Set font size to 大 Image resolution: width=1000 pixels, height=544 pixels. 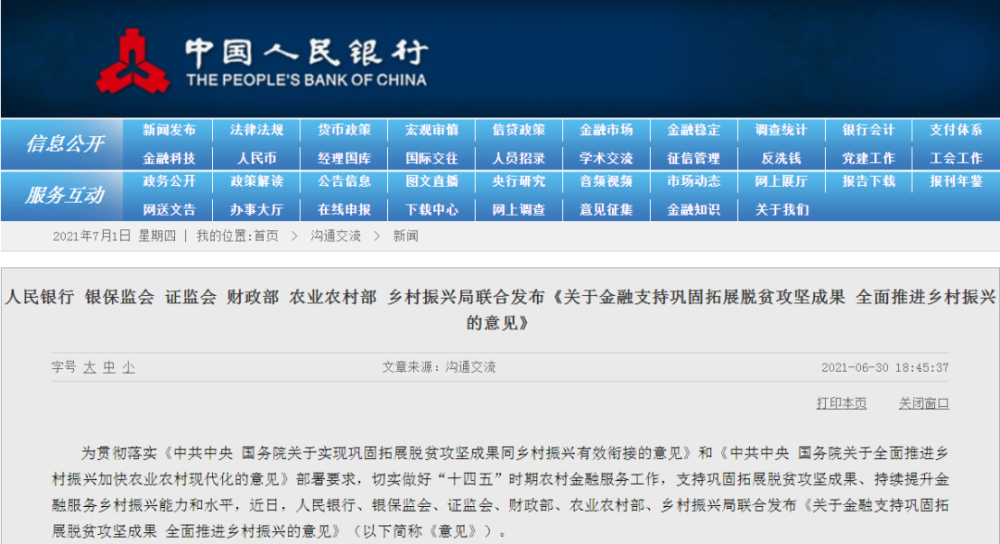pyautogui.click(x=90, y=368)
